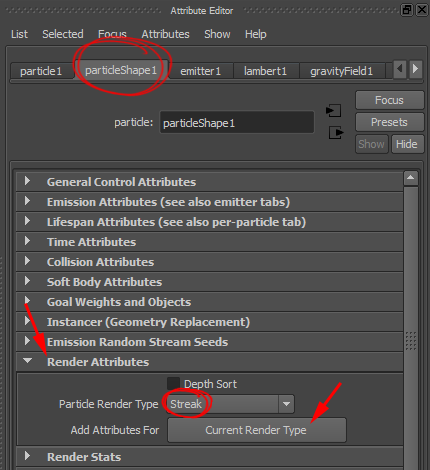Click the 'Add Attributes For' label

(115, 430)
